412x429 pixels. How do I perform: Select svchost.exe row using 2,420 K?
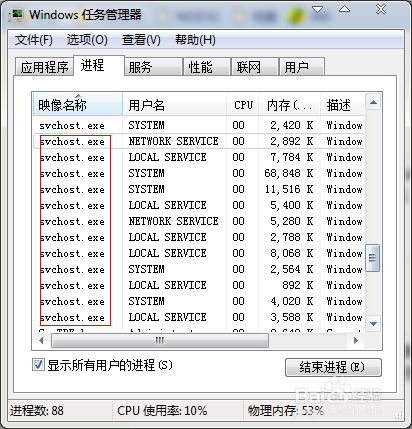pos(199,125)
